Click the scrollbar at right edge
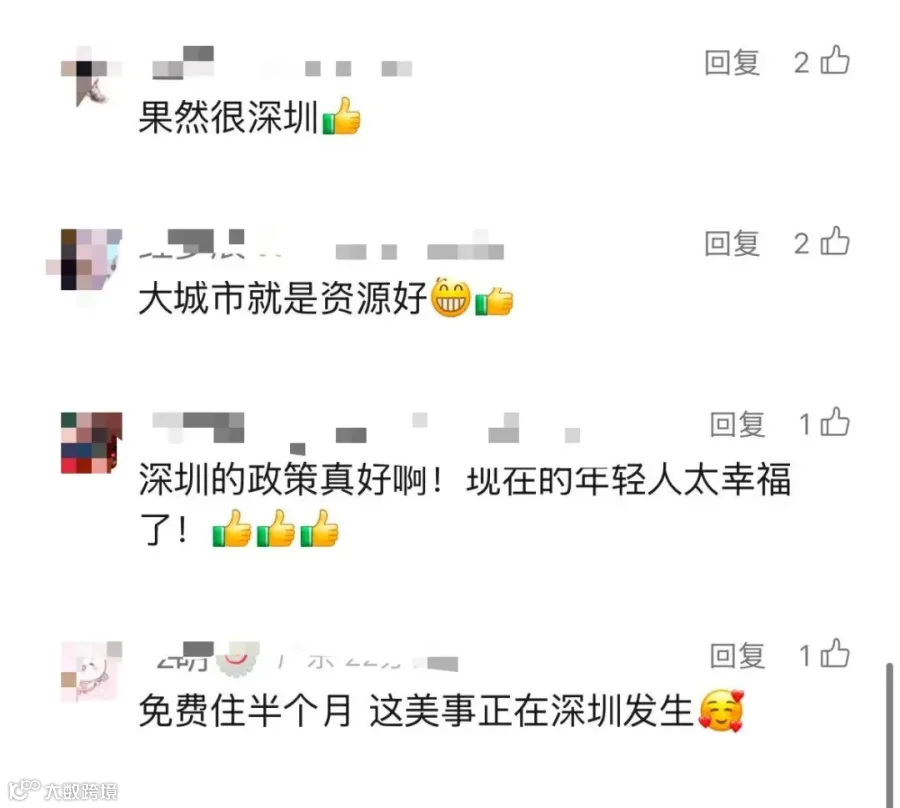The height and width of the screenshot is (808, 900). (x=889, y=735)
